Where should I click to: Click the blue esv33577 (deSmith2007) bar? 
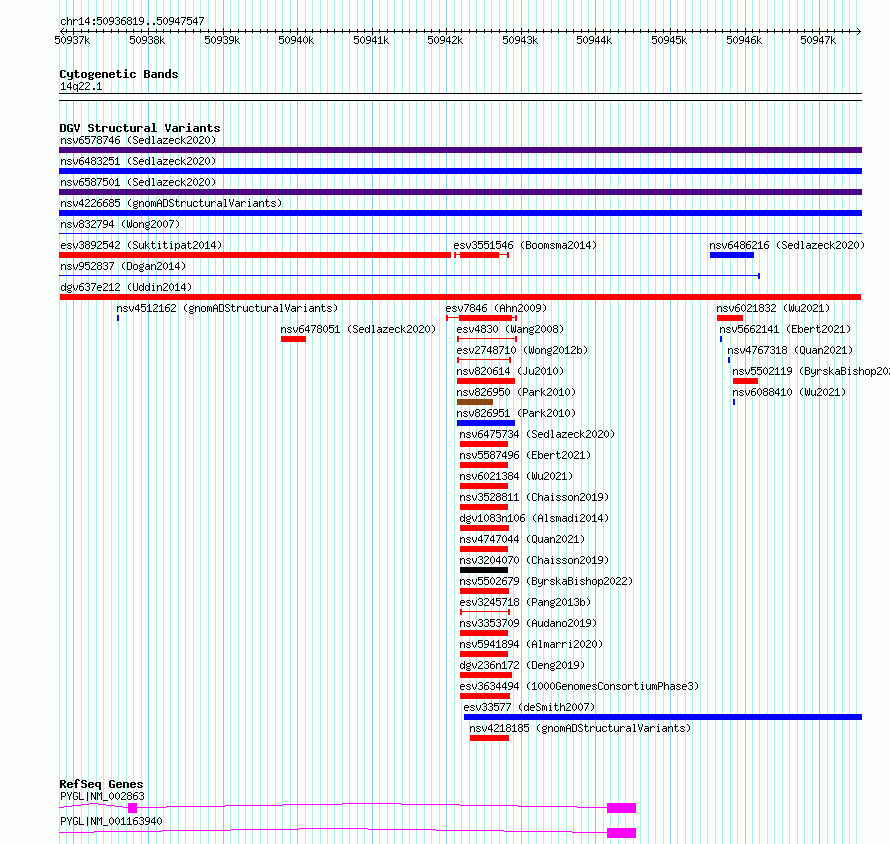coord(663,717)
